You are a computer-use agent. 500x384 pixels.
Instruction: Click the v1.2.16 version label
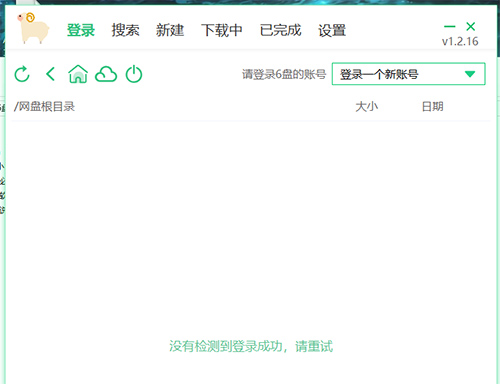460,41
